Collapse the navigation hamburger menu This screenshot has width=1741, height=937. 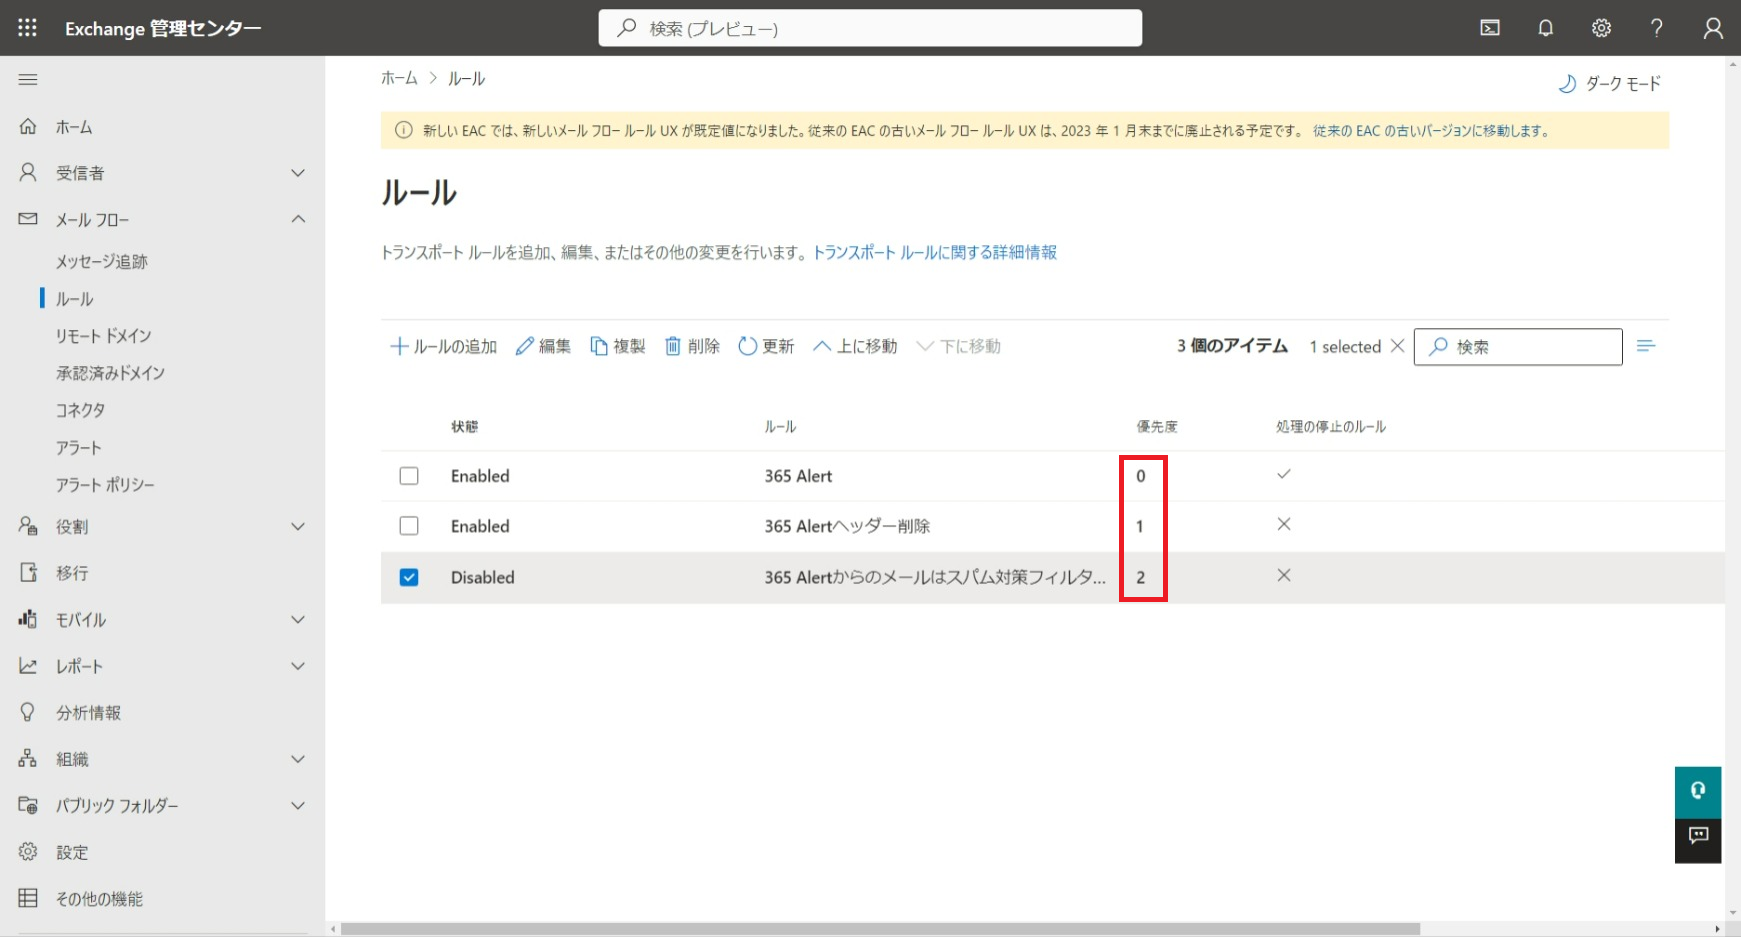(28, 79)
